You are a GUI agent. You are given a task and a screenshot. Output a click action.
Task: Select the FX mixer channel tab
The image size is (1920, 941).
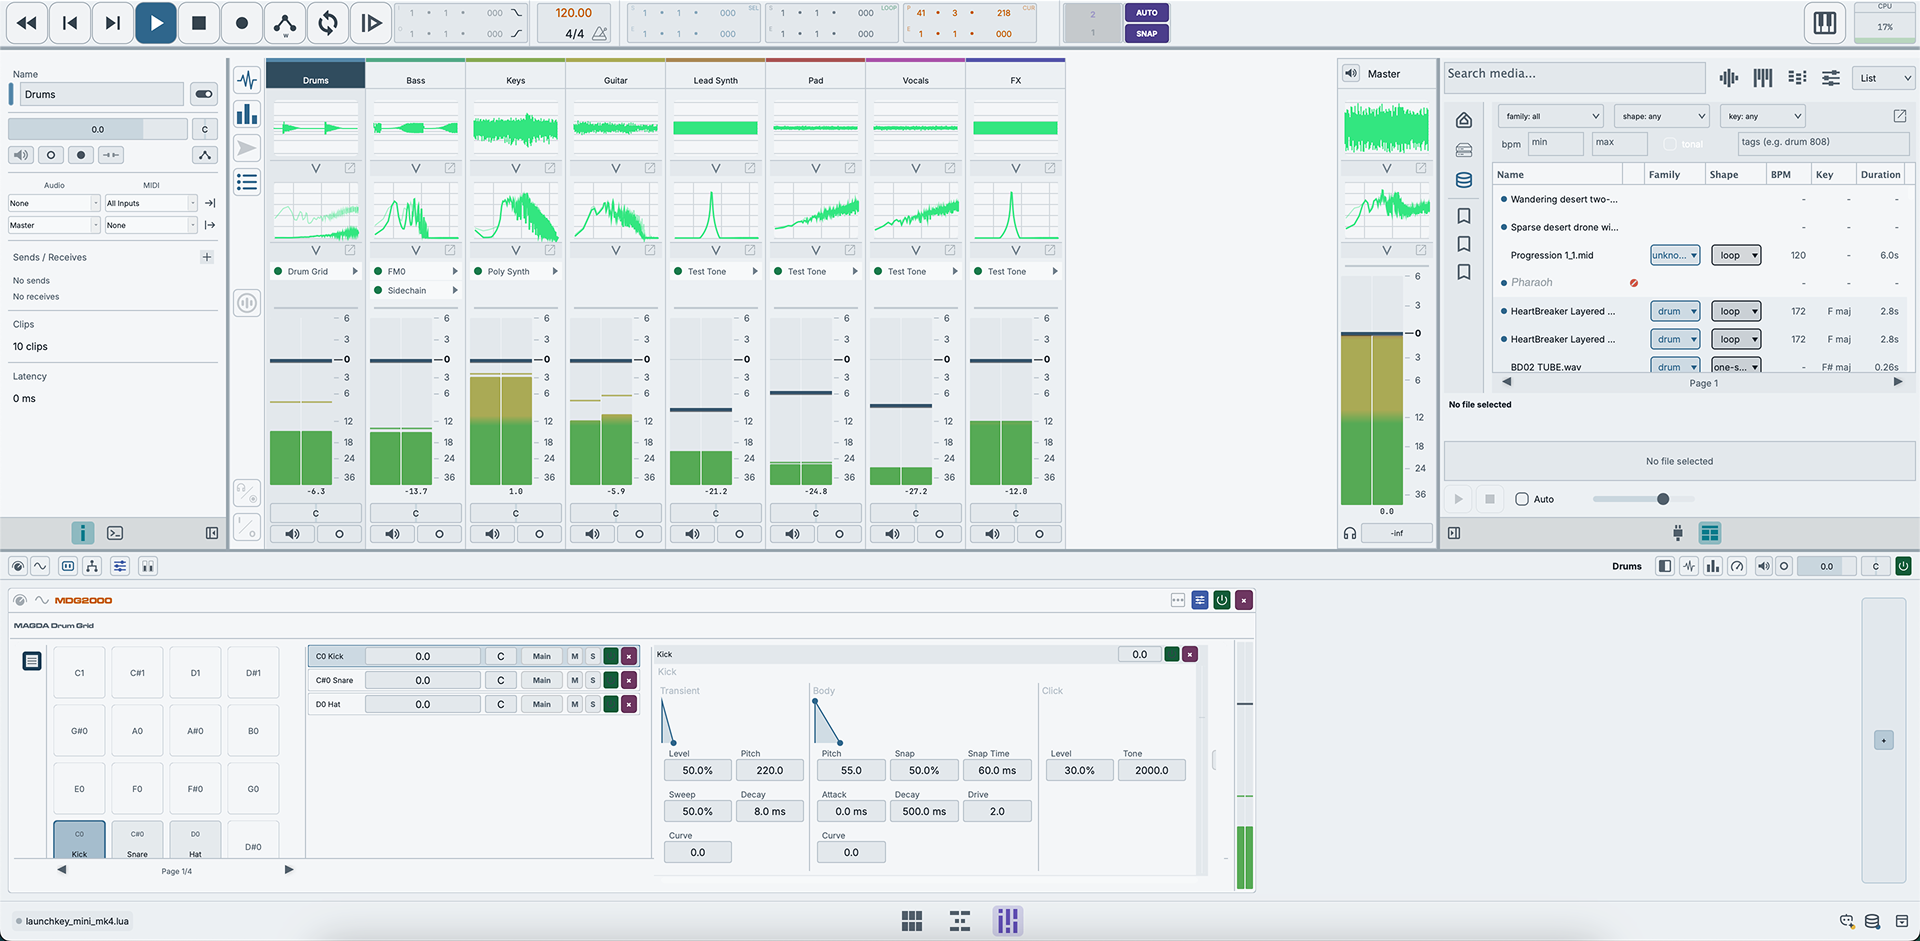[1015, 80]
